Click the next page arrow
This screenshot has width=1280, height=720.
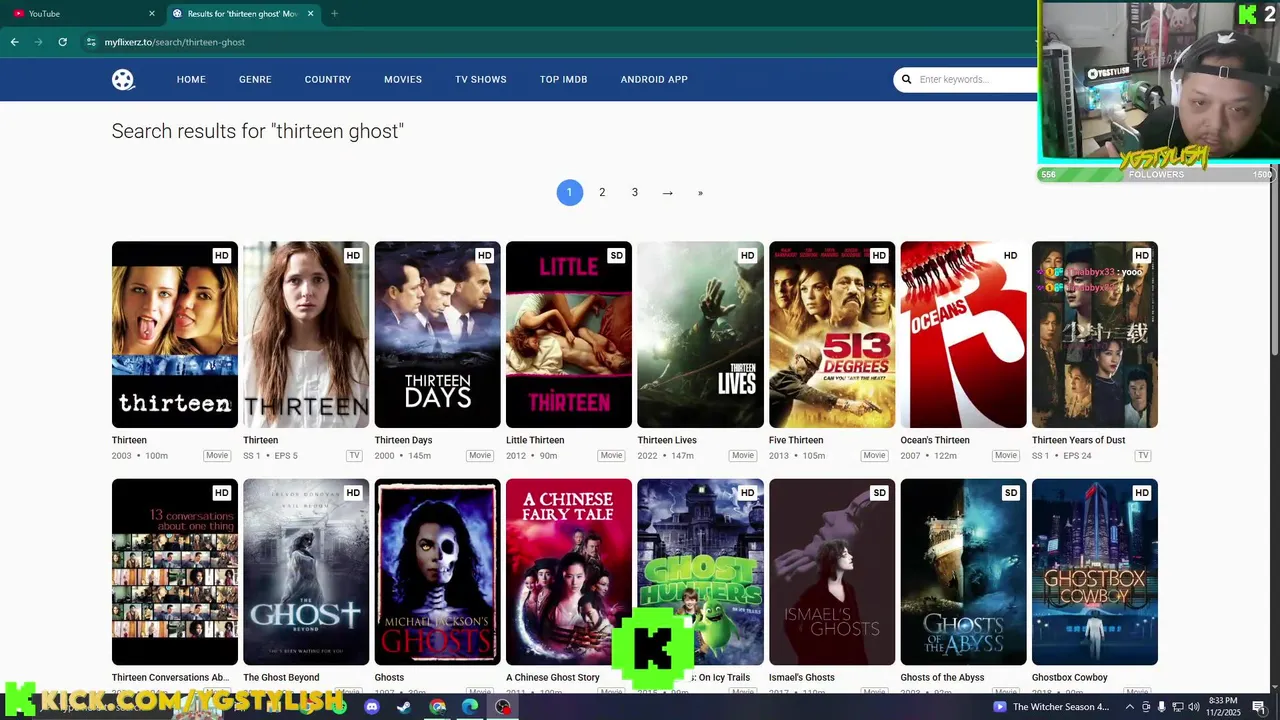click(667, 192)
